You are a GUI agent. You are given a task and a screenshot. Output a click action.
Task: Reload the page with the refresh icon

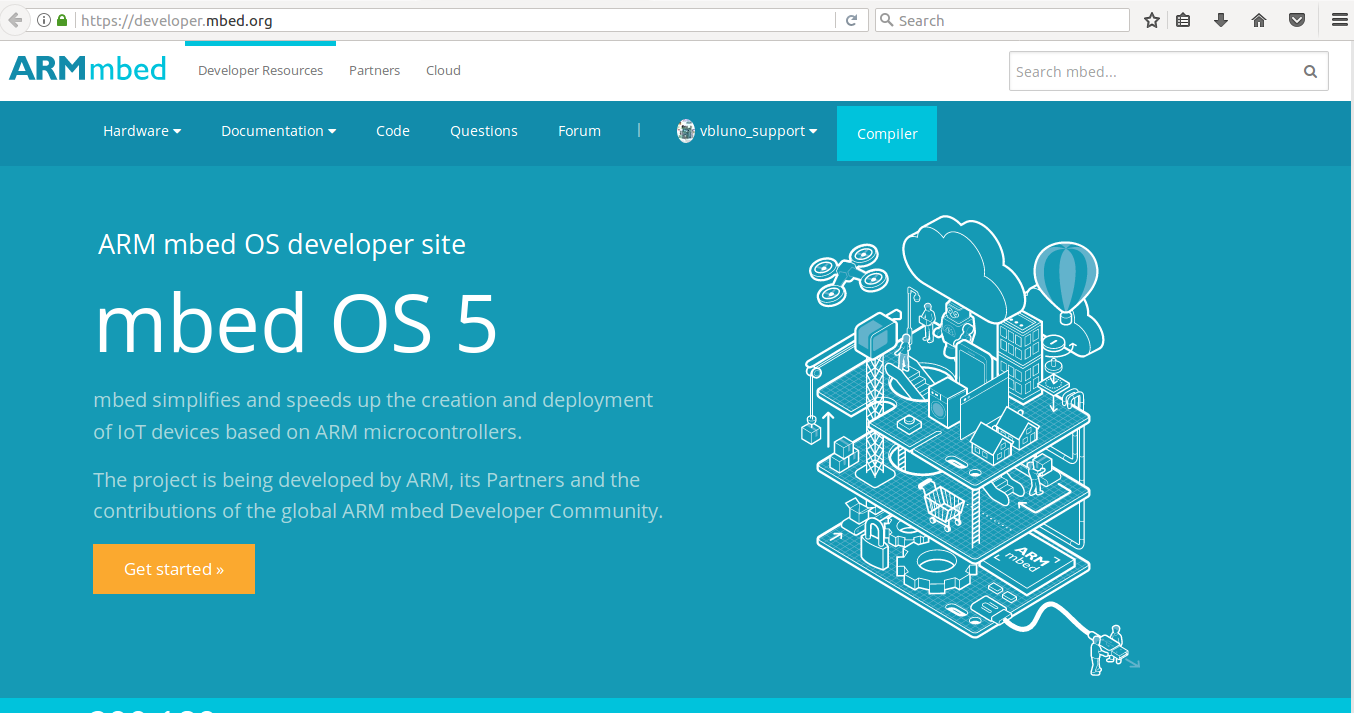(x=852, y=20)
